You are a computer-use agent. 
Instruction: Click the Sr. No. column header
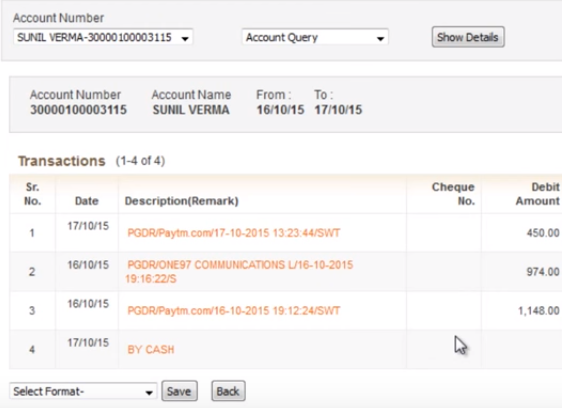(x=32, y=194)
